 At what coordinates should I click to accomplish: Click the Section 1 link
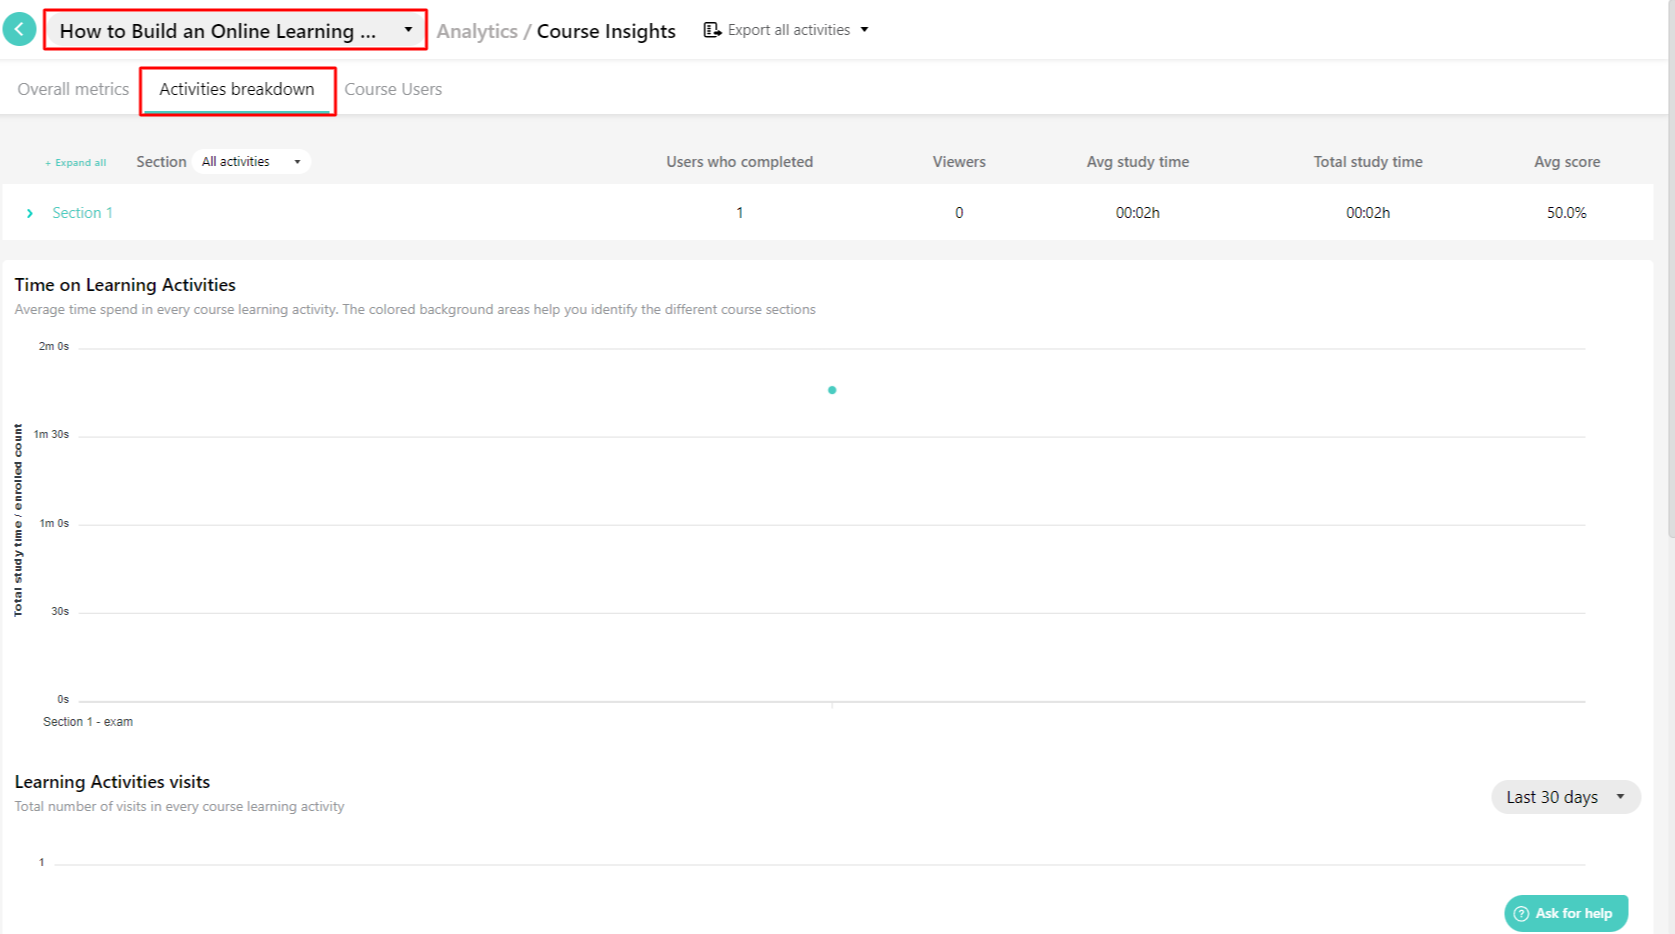click(82, 213)
